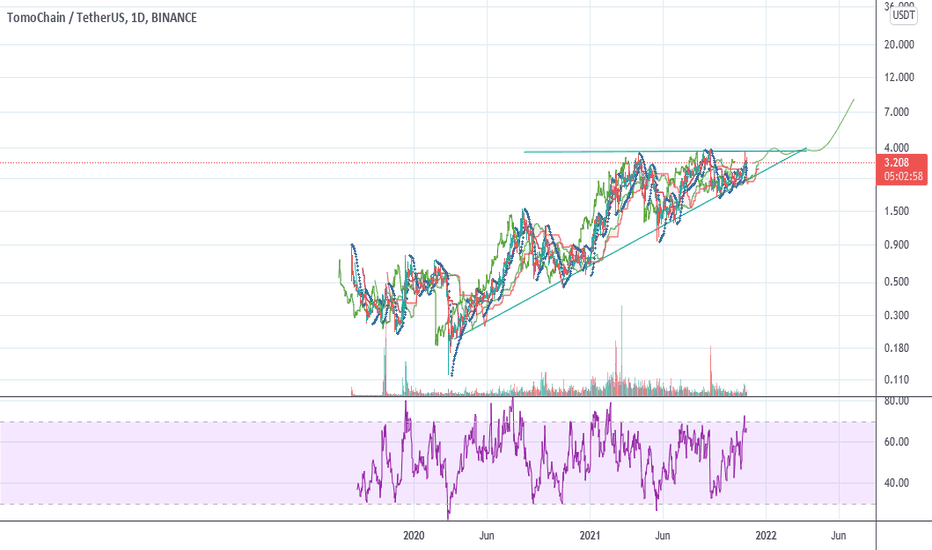Click the Jun label after 2022
This screenshot has height=550, width=932.
pos(838,536)
